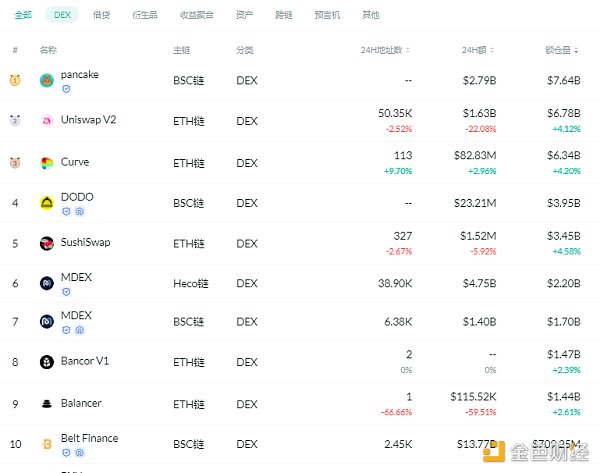This screenshot has width=600, height=473.
Task: Sort by 锁仓量 column arrows
Action: click(x=578, y=49)
